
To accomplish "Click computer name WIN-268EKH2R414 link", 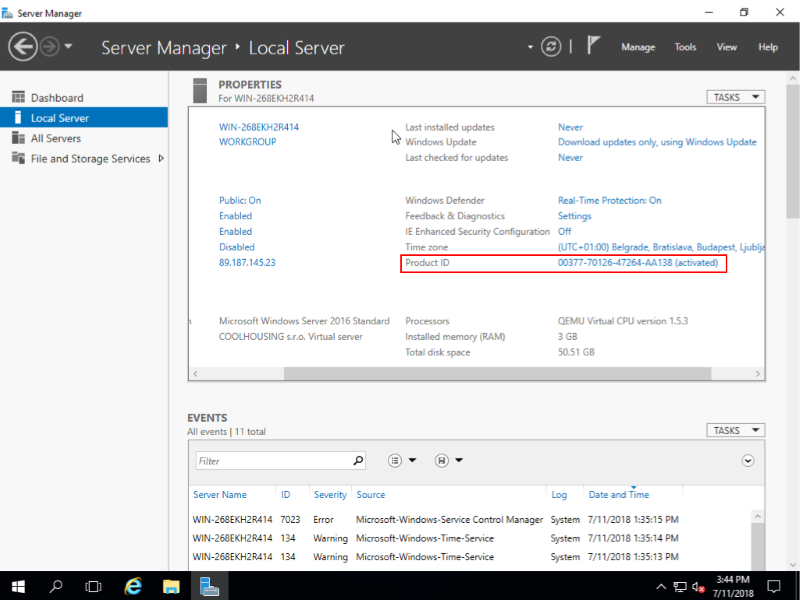I will [259, 127].
